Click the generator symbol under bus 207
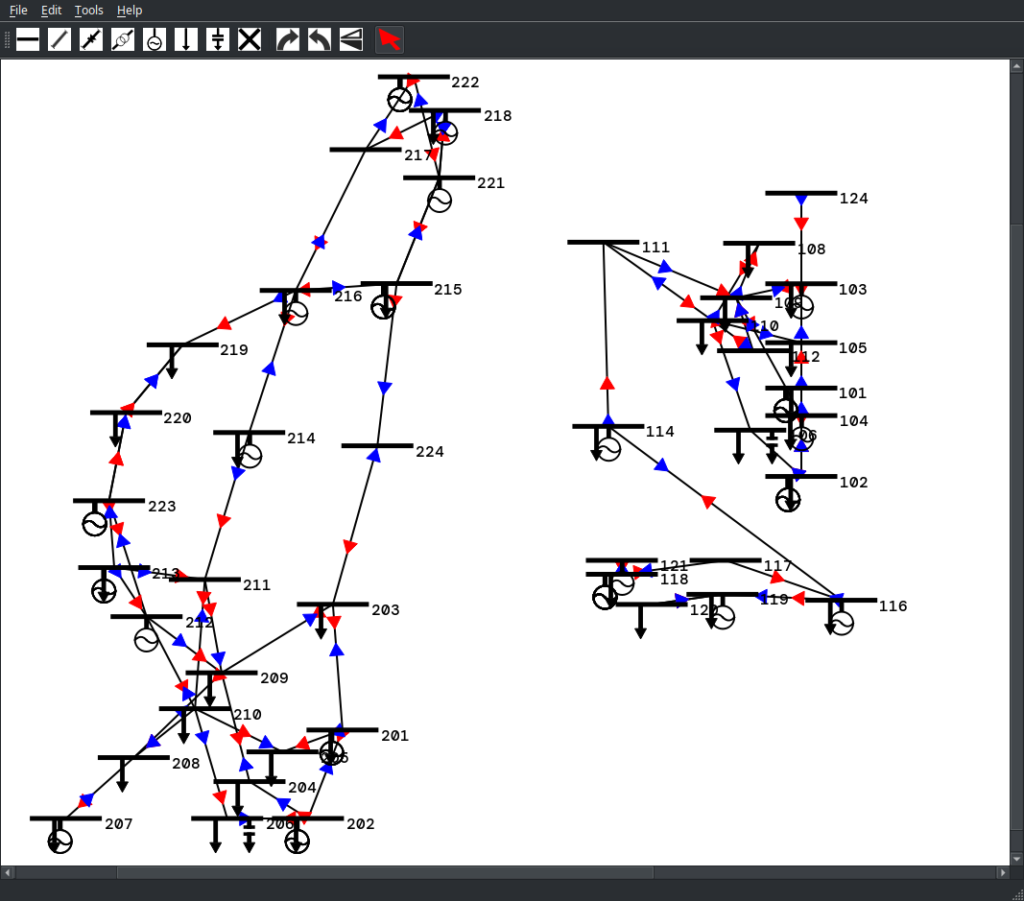 point(60,841)
